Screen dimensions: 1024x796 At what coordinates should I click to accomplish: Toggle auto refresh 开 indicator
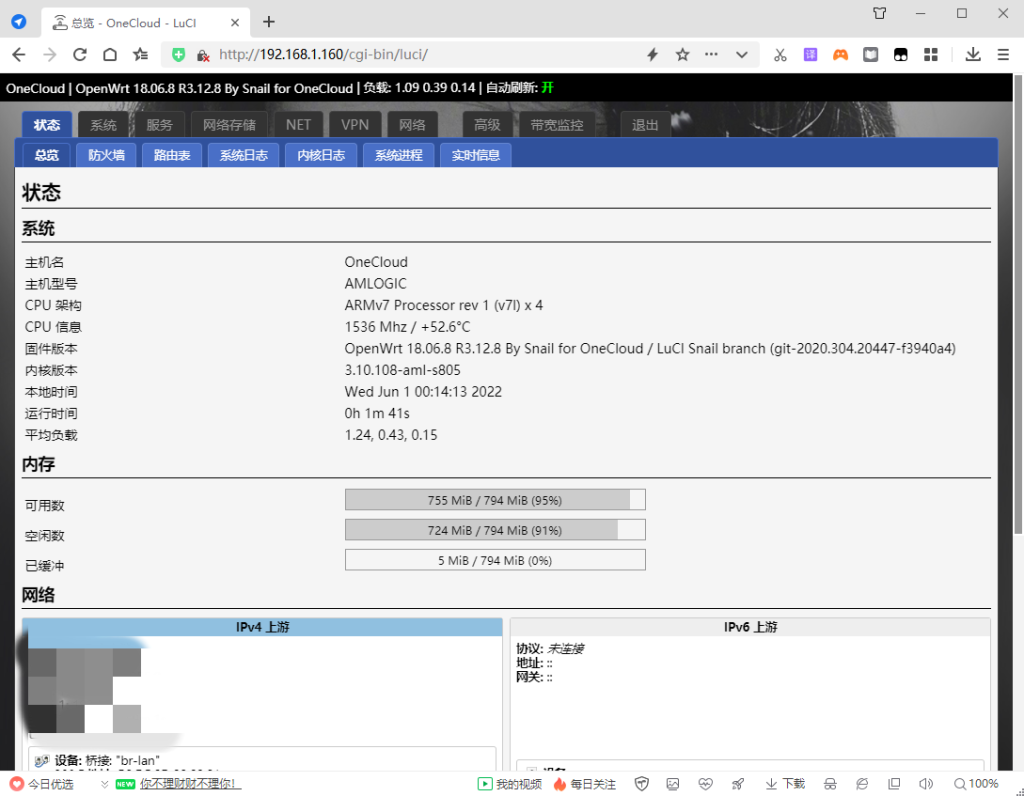pos(547,88)
